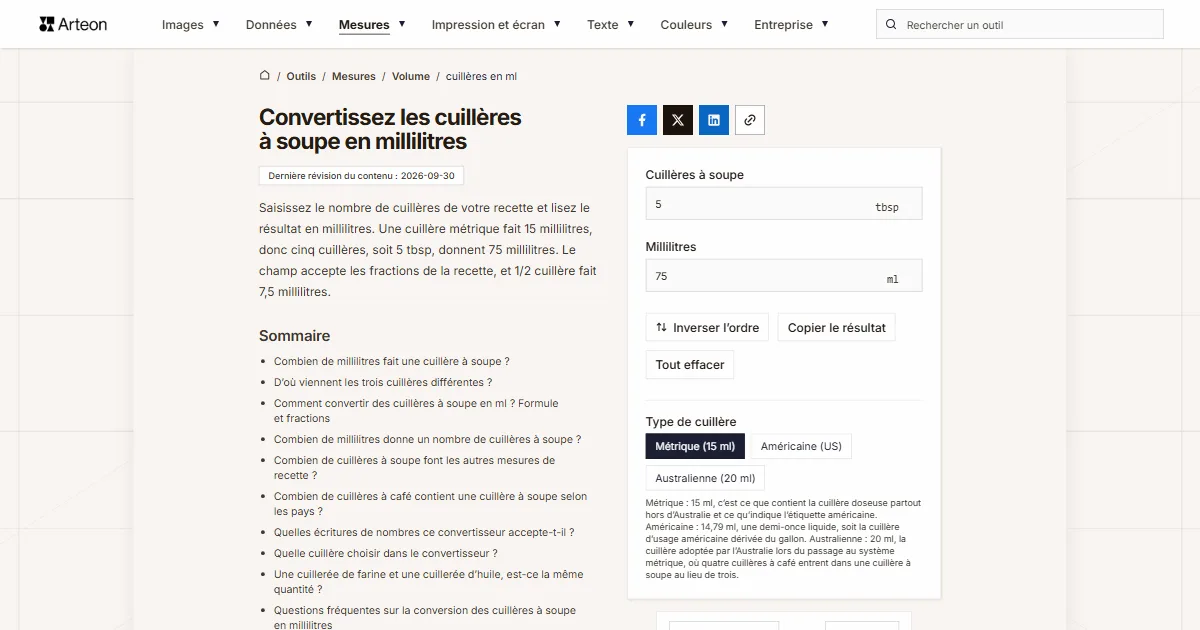Go to home via breadcrumb house icon
Screen dimensions: 1200x630
coord(265,75)
